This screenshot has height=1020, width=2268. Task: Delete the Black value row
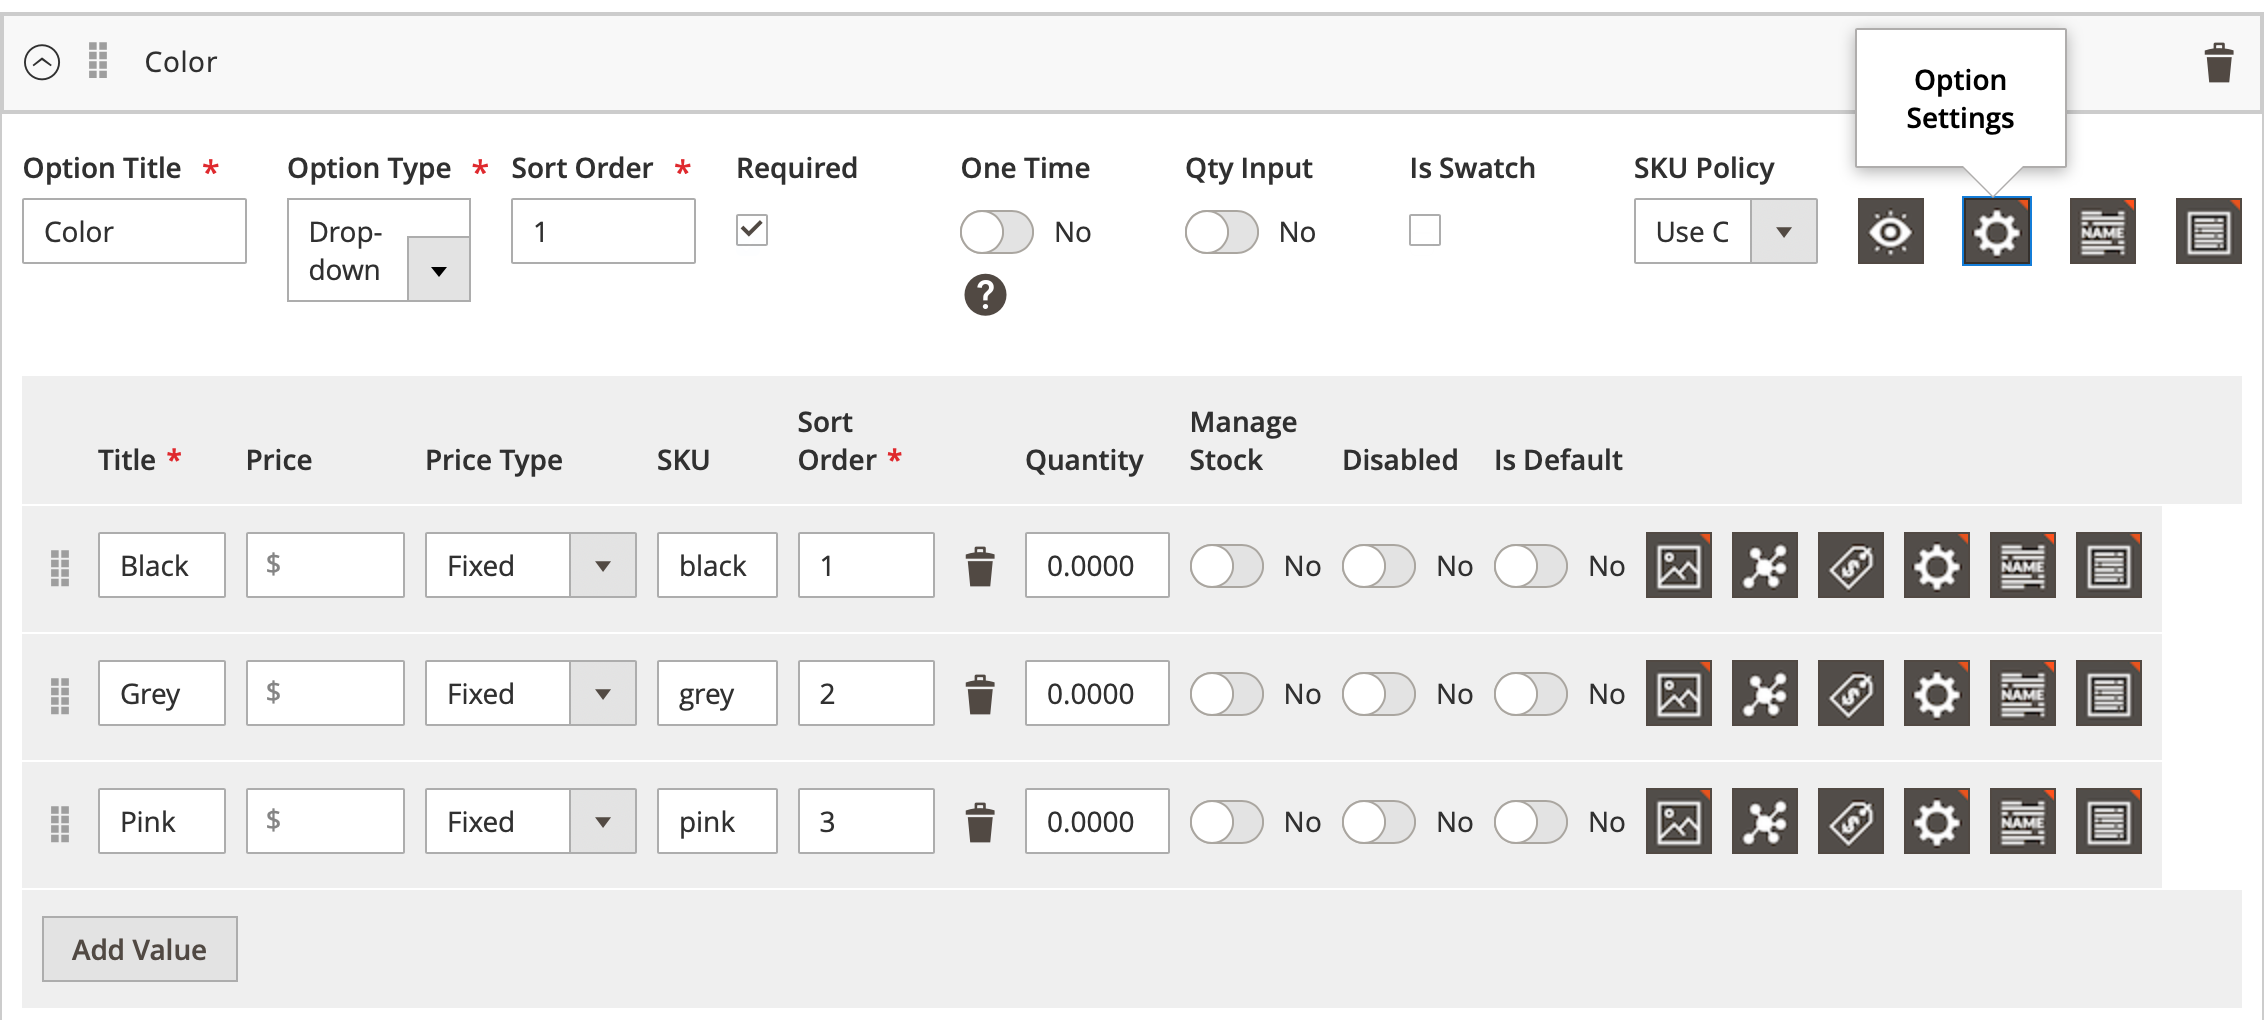click(x=980, y=566)
